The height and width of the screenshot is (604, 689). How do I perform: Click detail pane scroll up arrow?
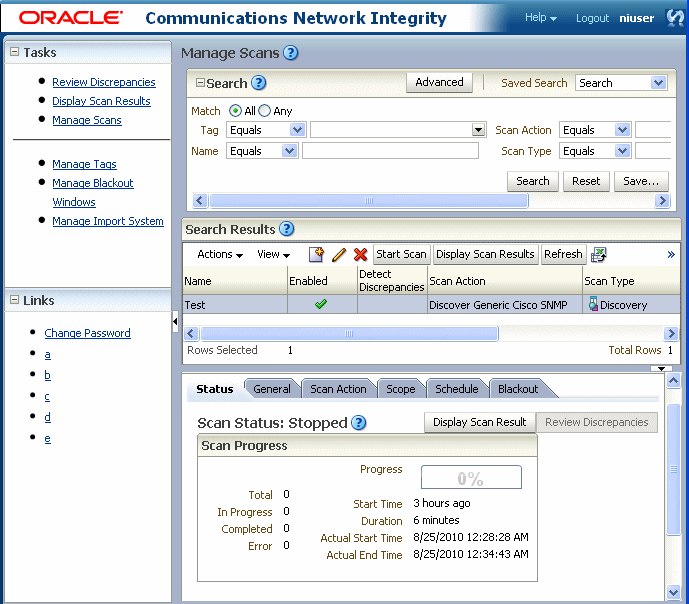point(673,380)
